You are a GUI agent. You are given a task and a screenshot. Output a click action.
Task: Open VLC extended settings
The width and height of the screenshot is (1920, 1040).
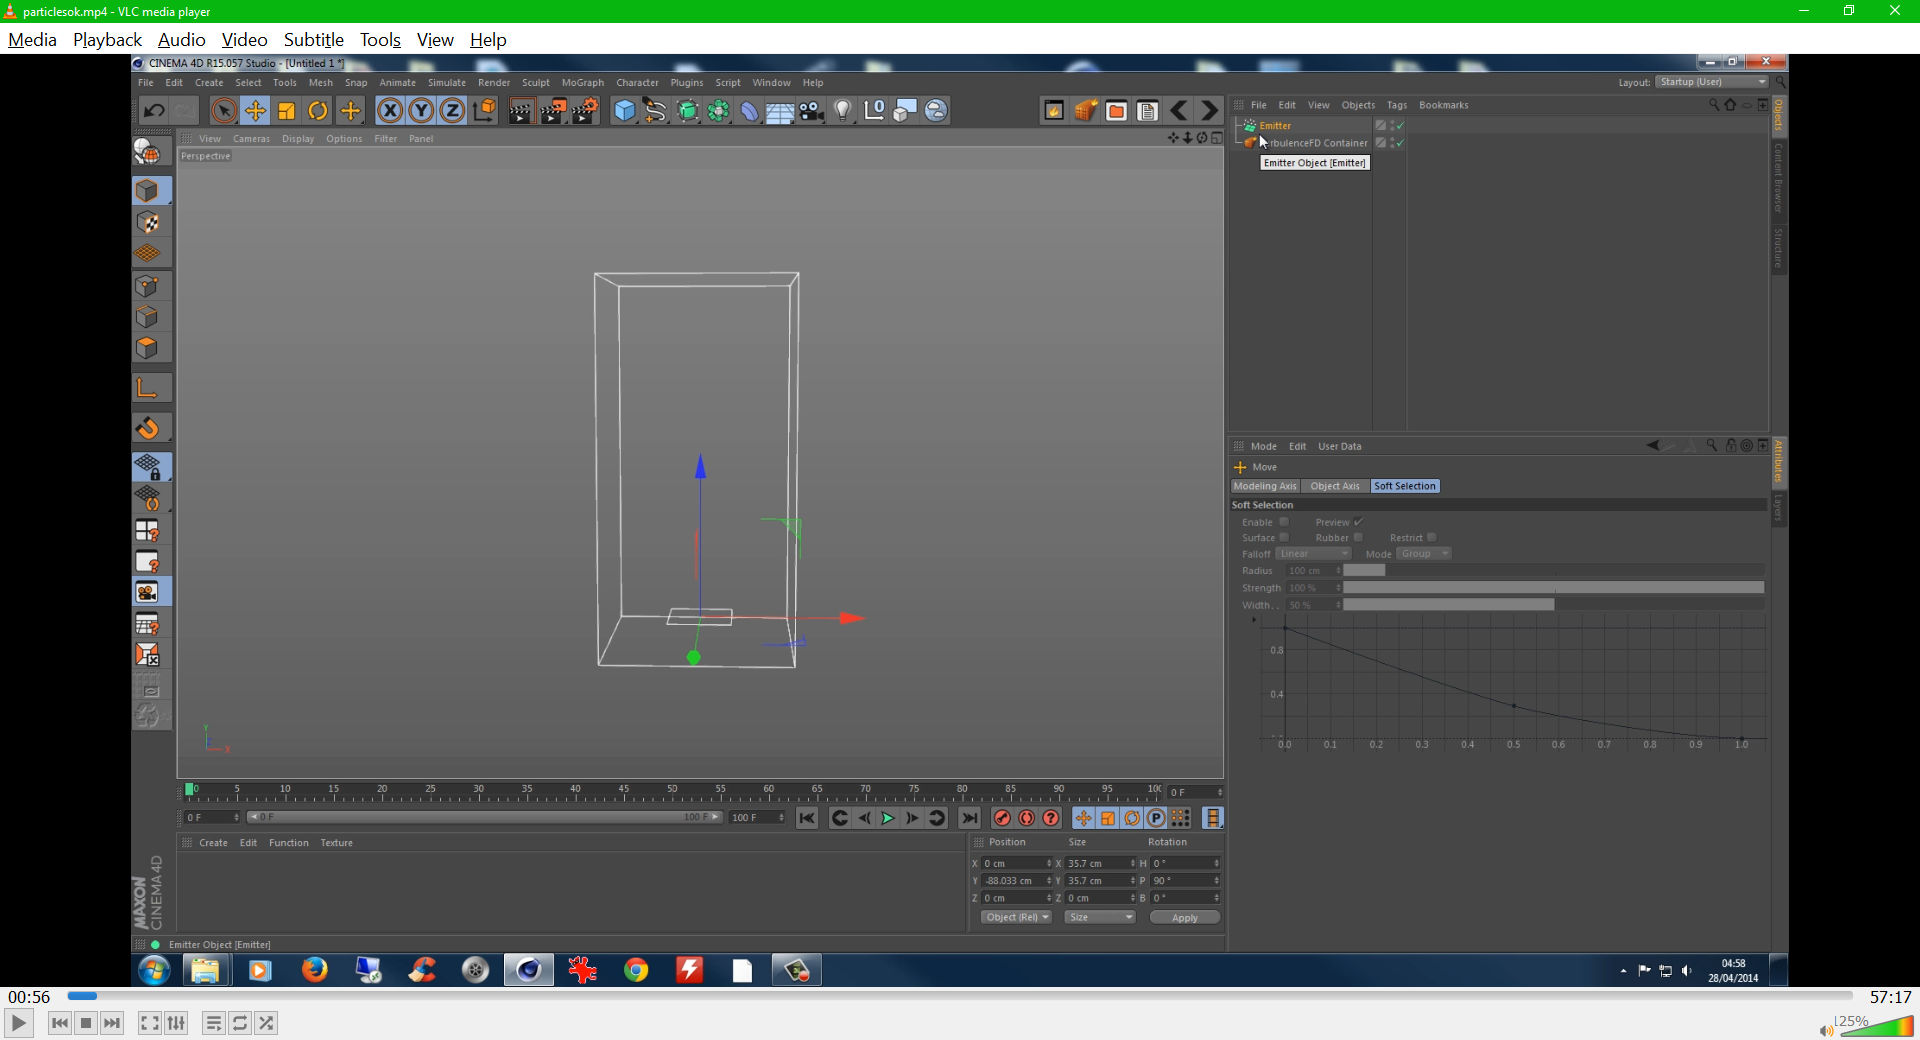177,1023
